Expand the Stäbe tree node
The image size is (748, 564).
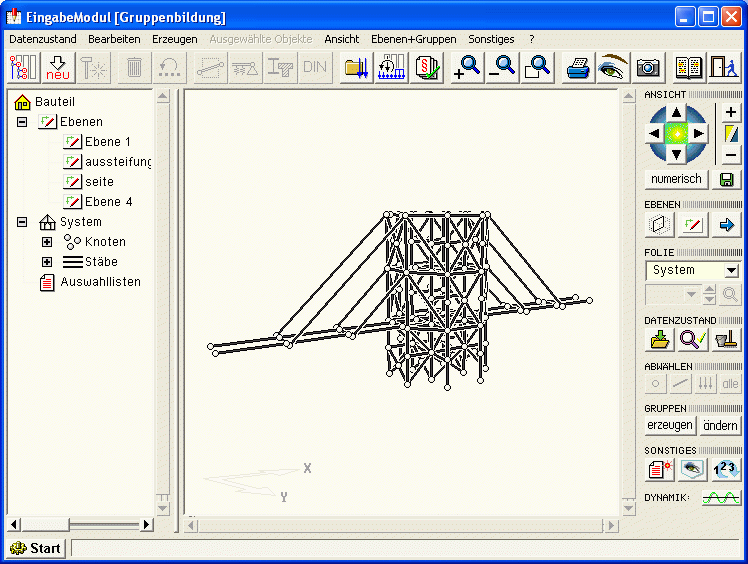(46, 262)
